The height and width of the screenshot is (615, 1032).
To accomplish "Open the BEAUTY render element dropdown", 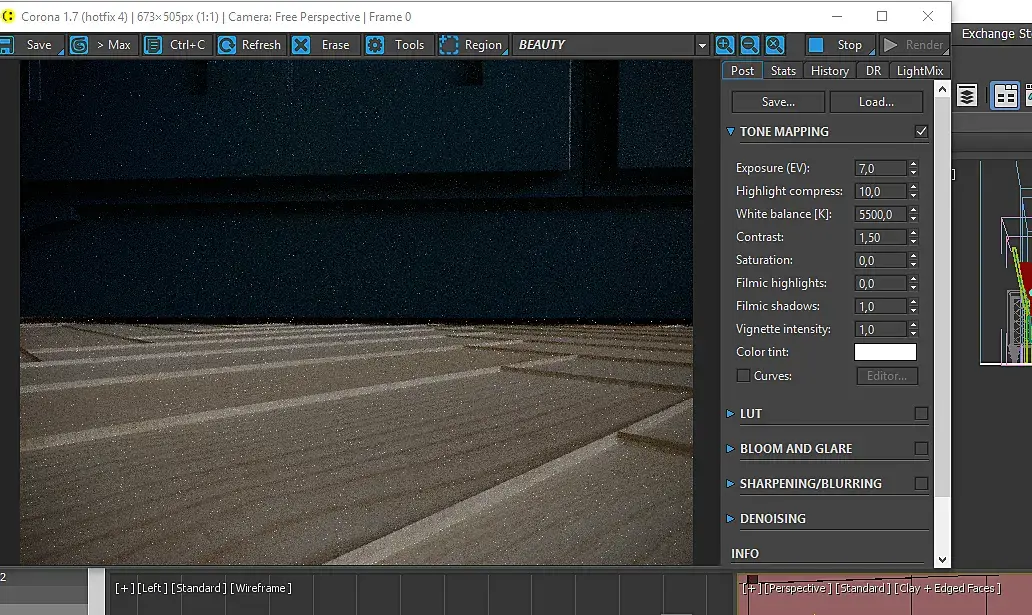I will point(702,45).
